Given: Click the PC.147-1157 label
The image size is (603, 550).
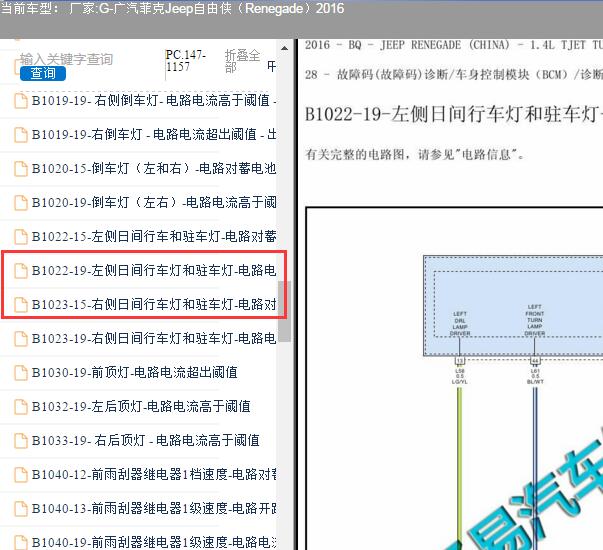Looking at the screenshot, I should (x=186, y=60).
